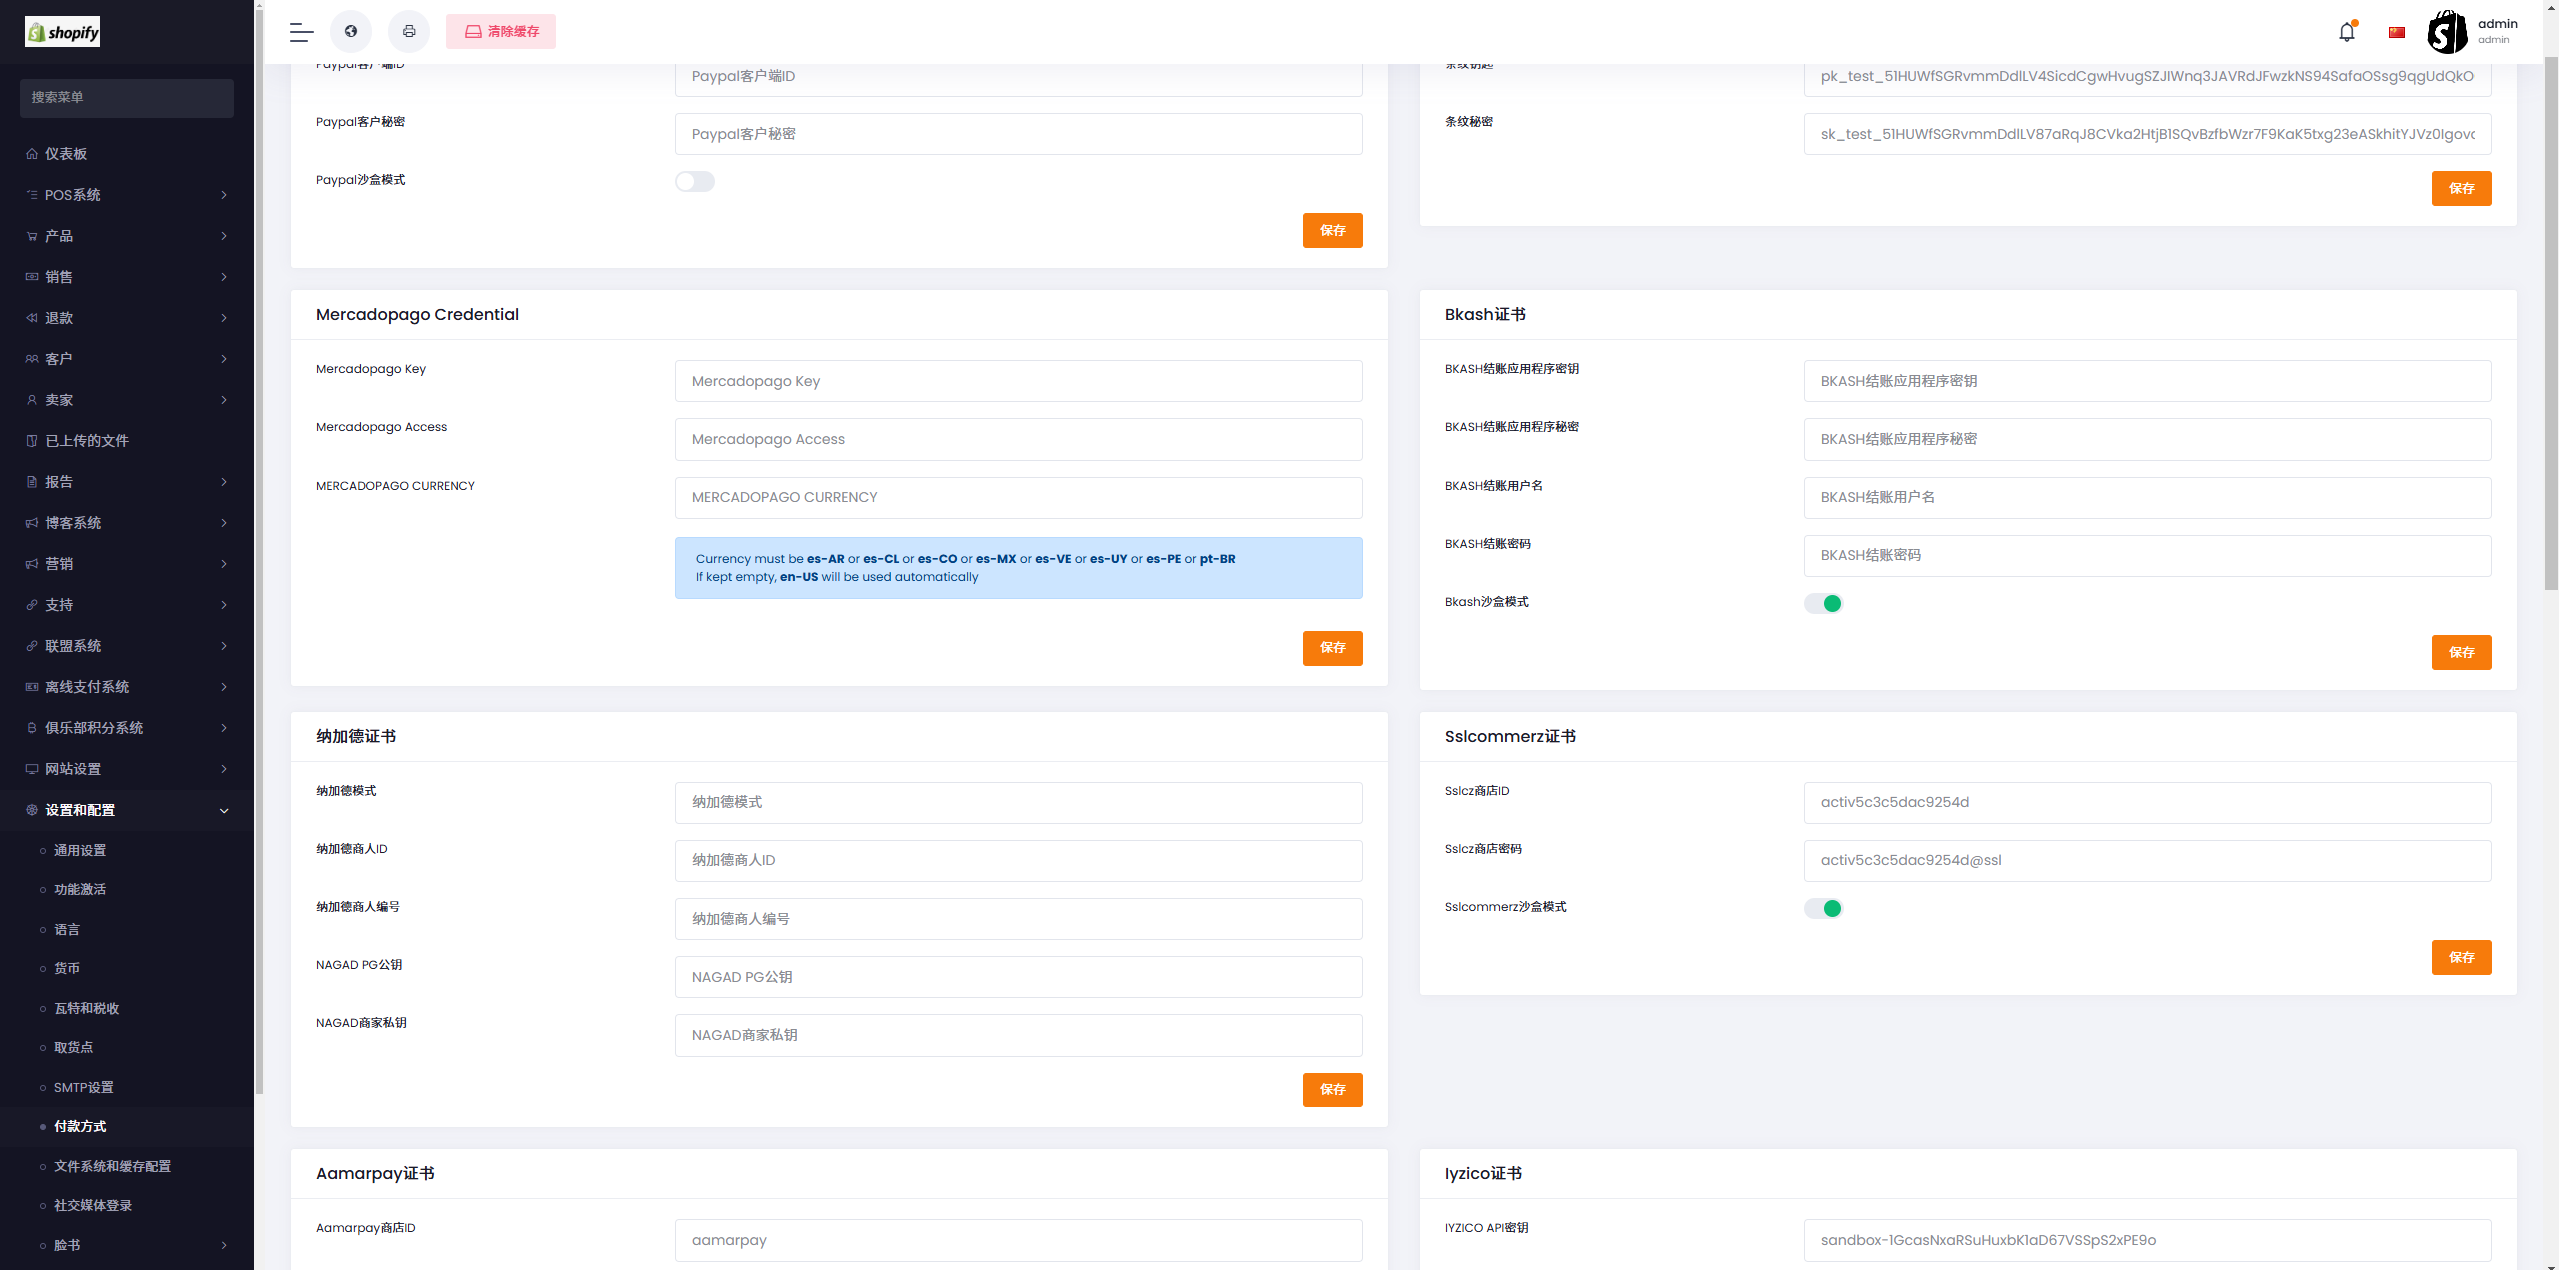
Task: Save the Mercadopago Credential form
Action: [1332, 648]
